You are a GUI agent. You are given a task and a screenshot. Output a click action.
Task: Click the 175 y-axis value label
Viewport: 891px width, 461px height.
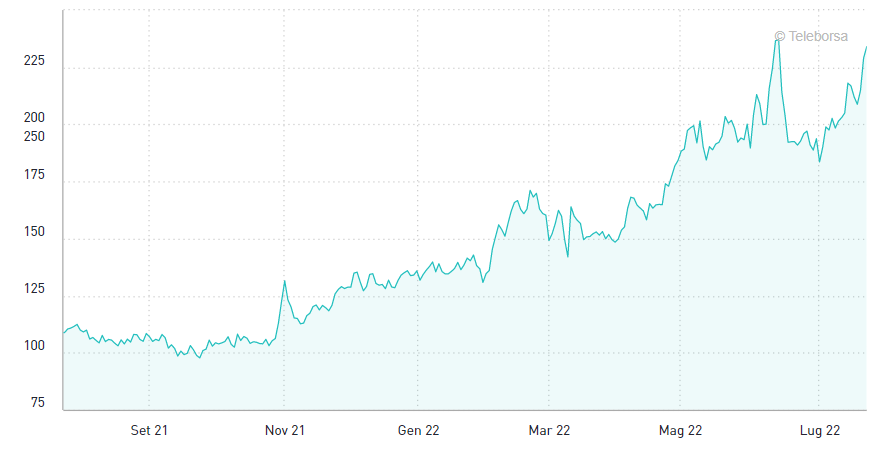click(x=34, y=175)
